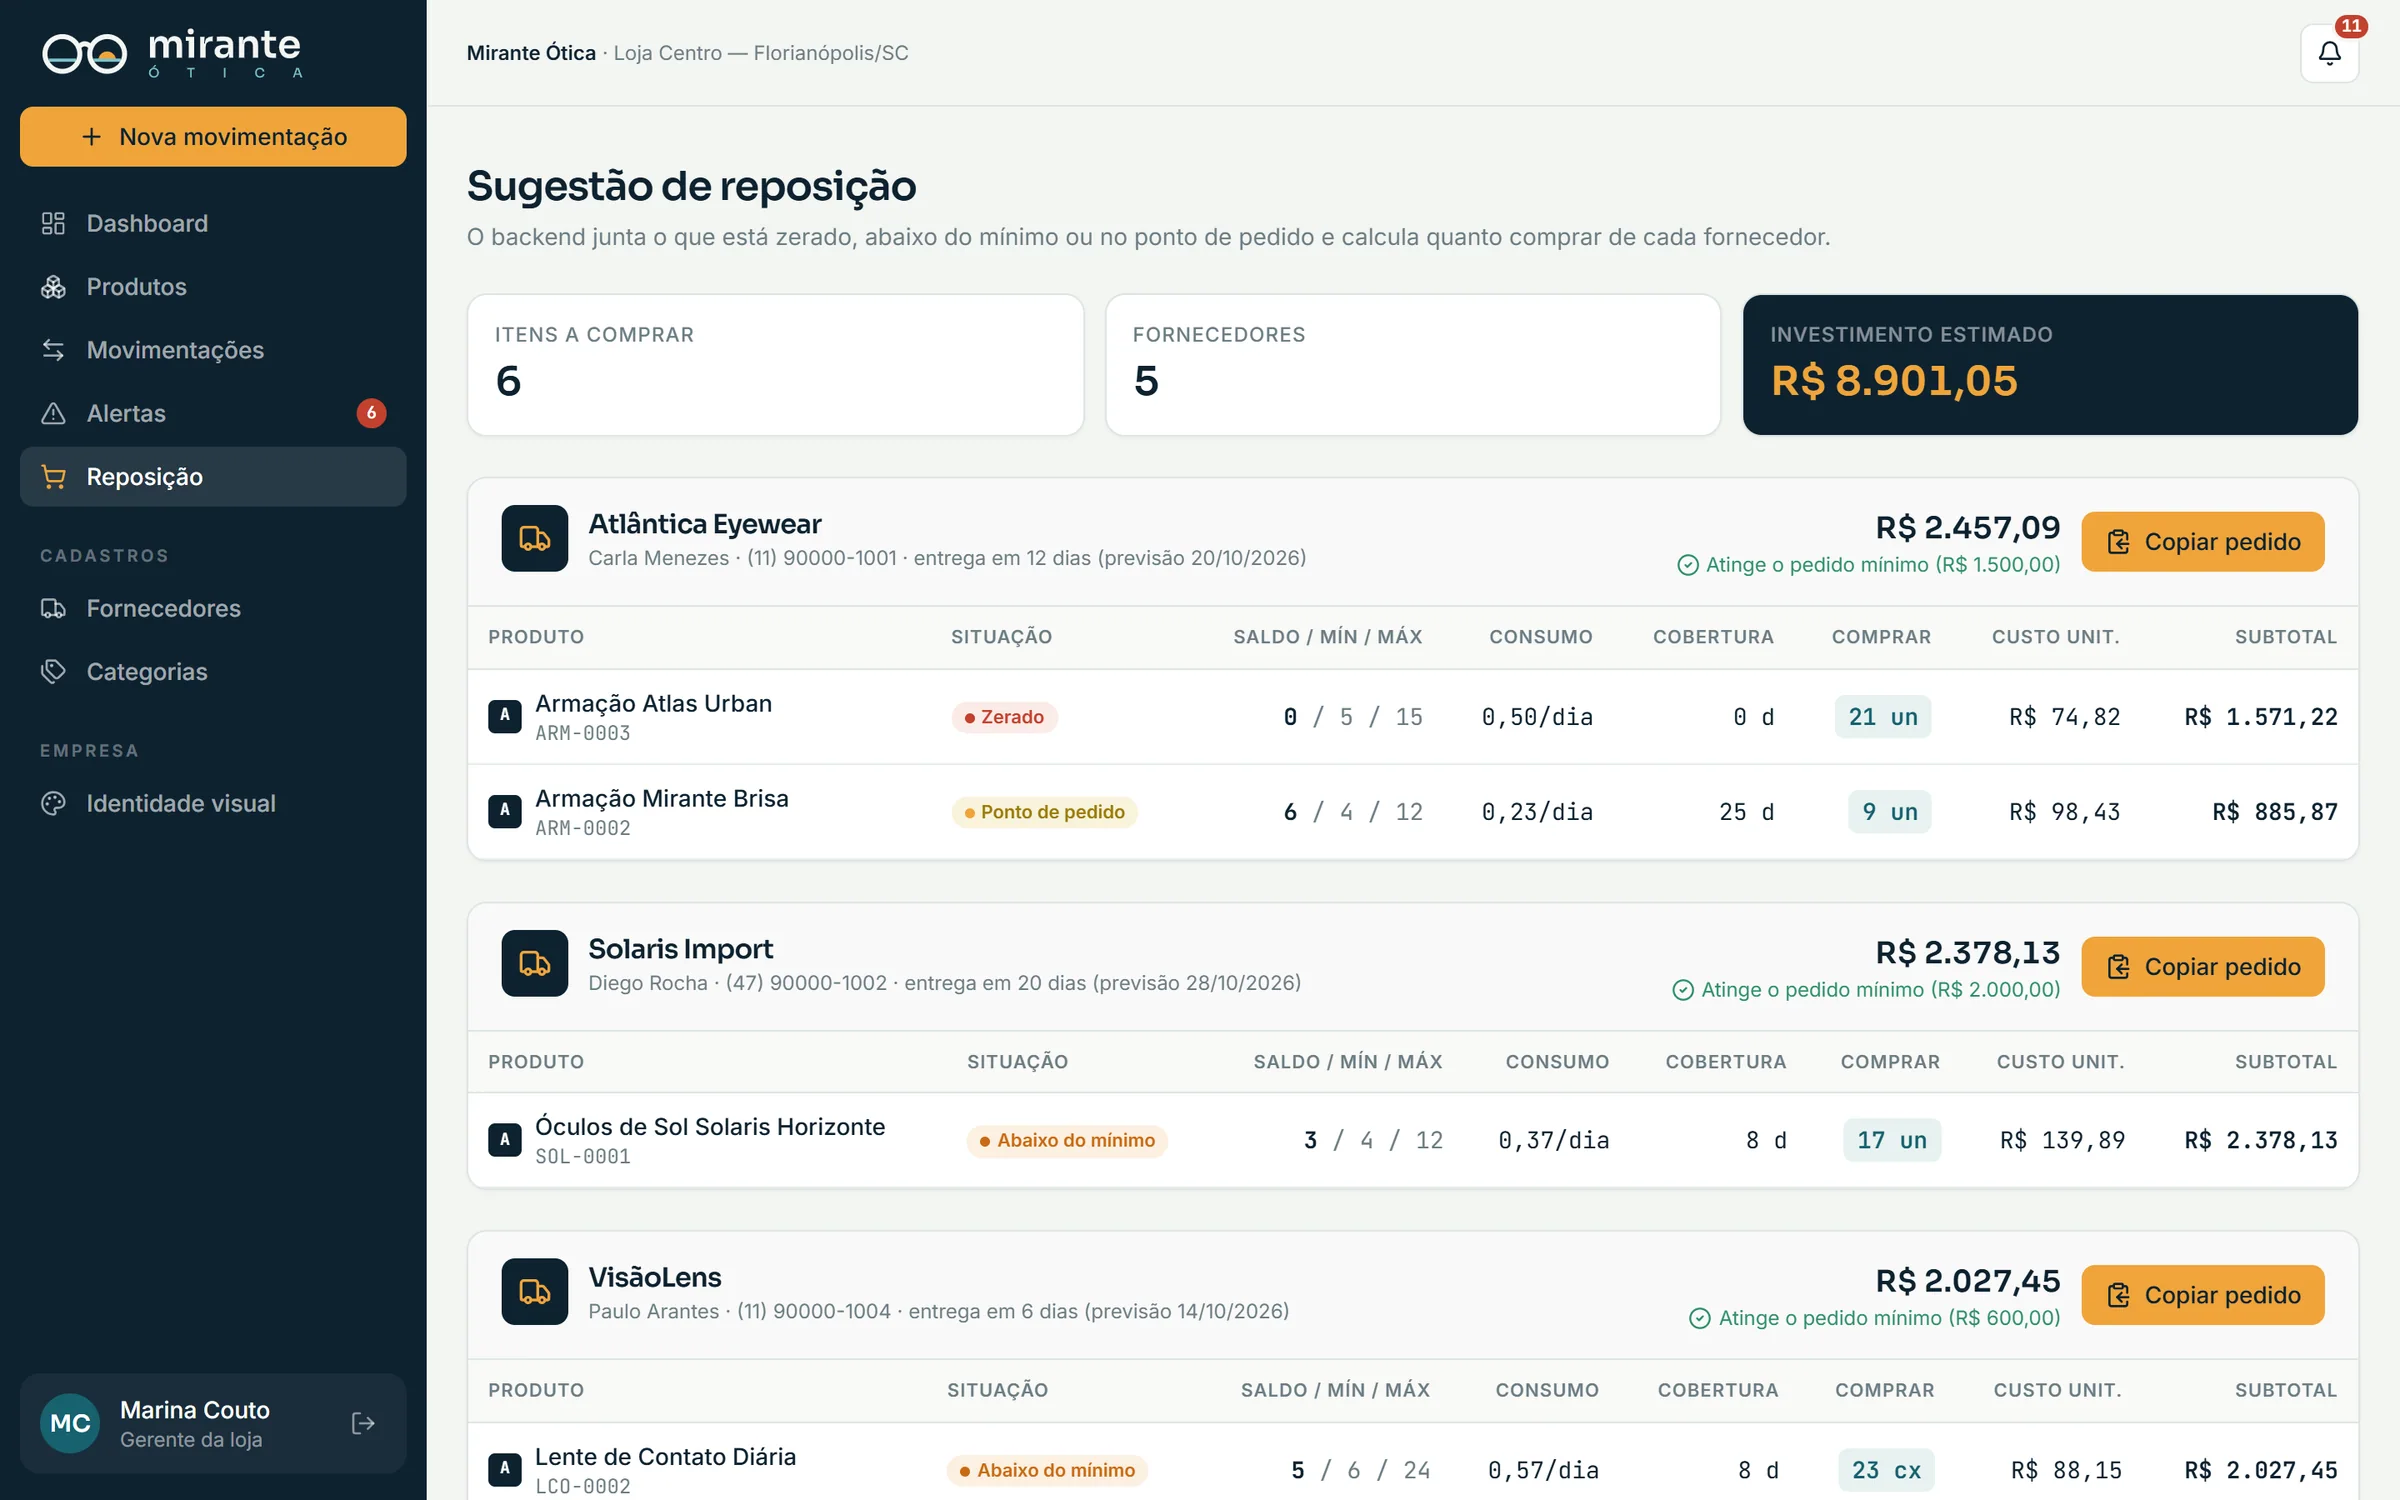The width and height of the screenshot is (2400, 1500).
Task: Click the Zerado status tag
Action: pyautogui.click(x=1004, y=717)
